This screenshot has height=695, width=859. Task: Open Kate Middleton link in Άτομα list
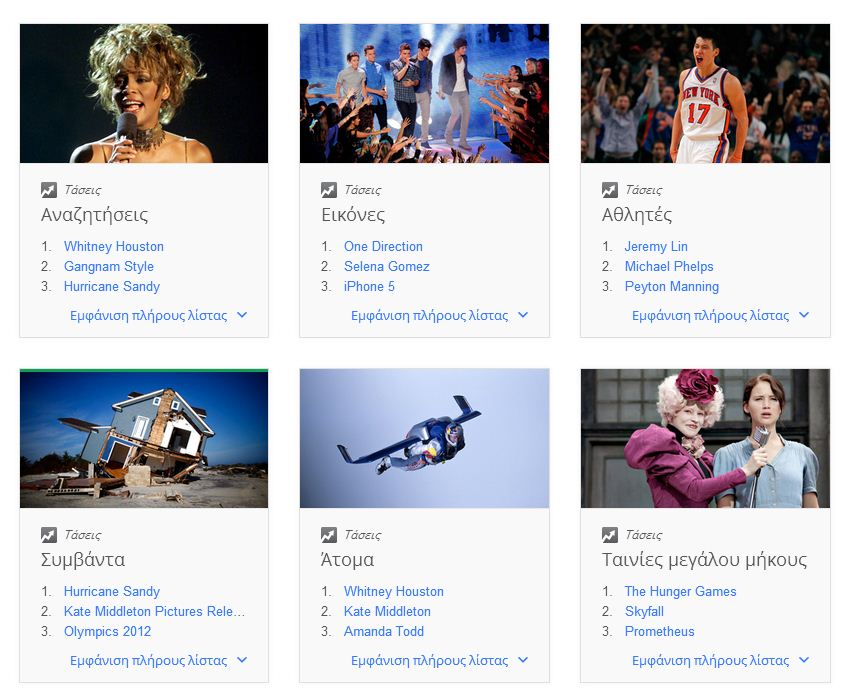coord(387,611)
